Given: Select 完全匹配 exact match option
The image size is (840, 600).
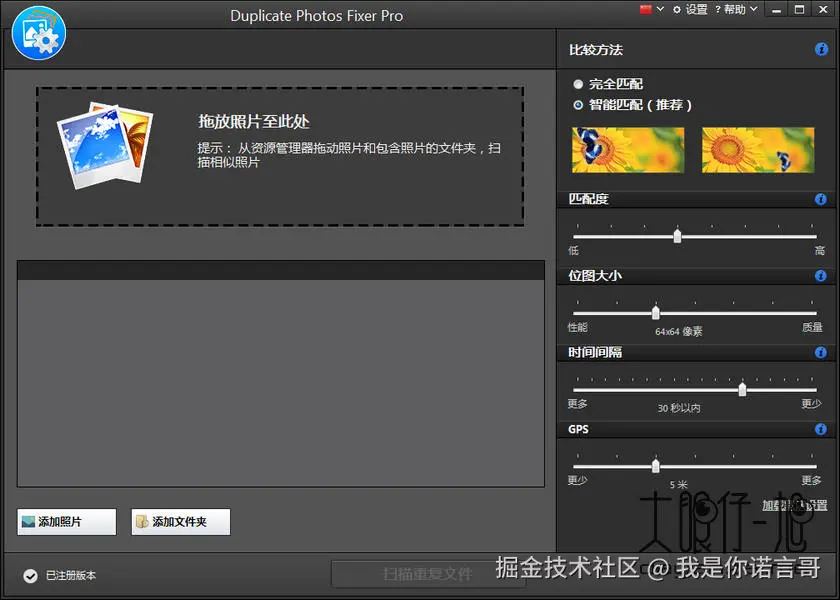Looking at the screenshot, I should (x=608, y=84).
